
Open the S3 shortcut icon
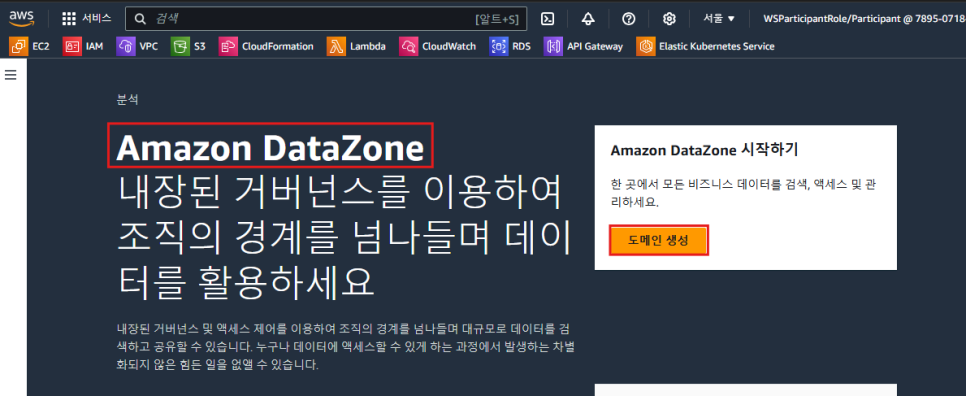[x=181, y=46]
